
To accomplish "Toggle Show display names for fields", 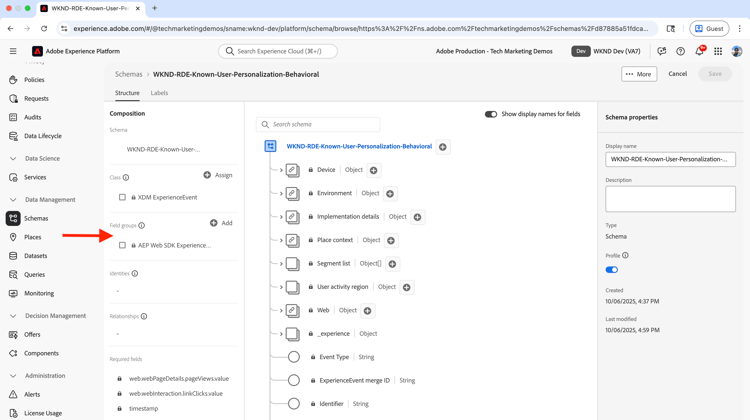I will 491,114.
